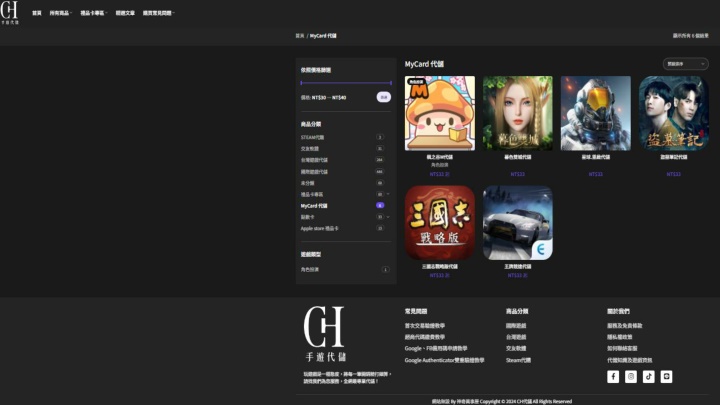Open the TikTok icon in the footer
The width and height of the screenshot is (720, 405).
coord(648,377)
